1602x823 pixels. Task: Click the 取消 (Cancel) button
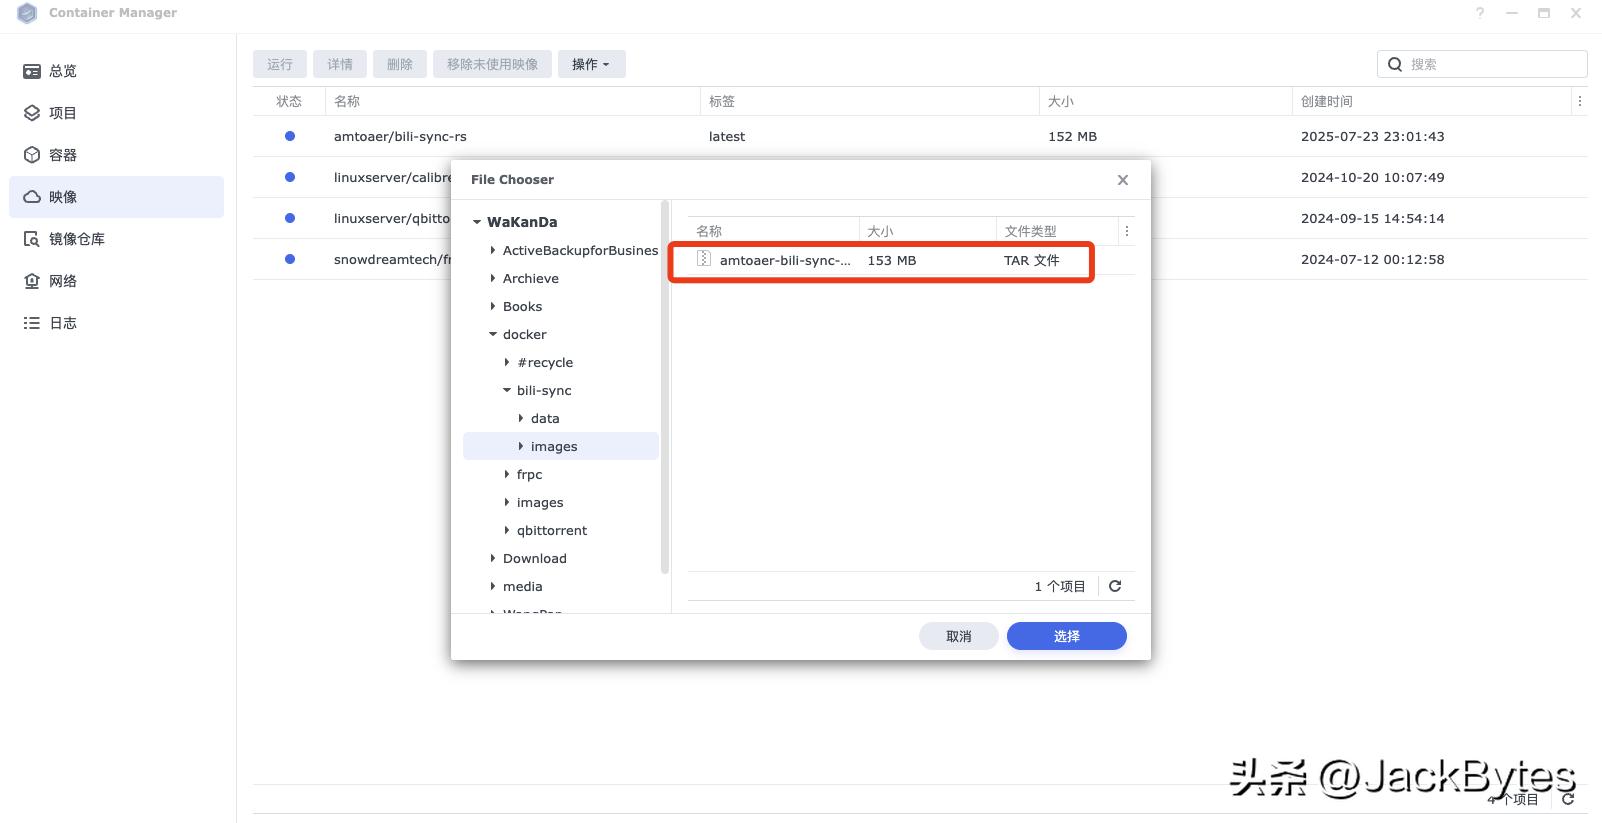coord(959,636)
